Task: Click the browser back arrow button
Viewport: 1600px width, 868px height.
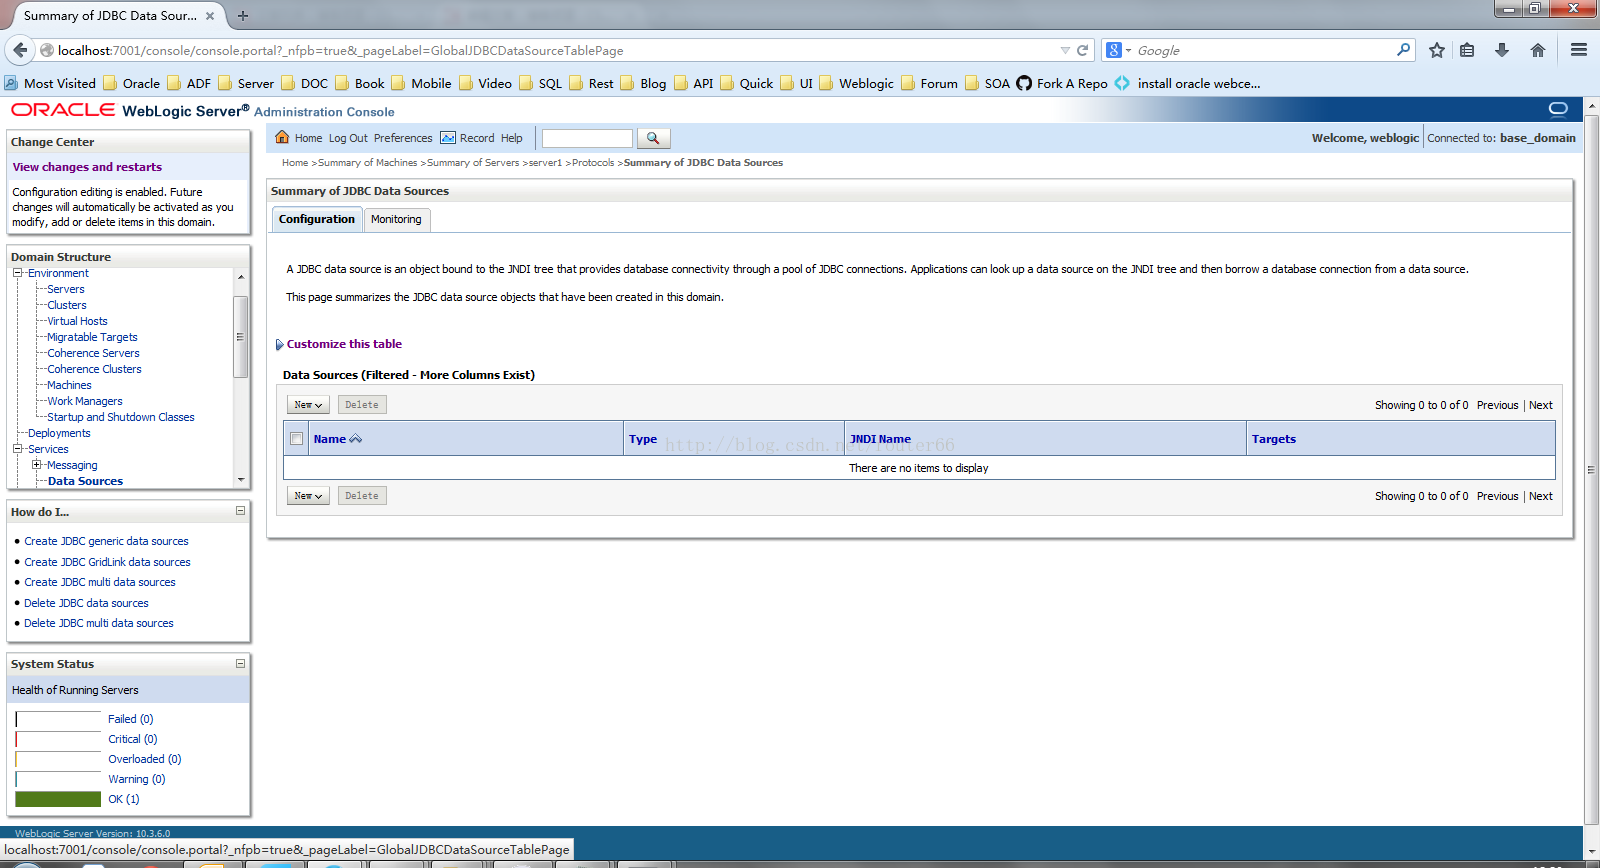Action: pos(20,50)
